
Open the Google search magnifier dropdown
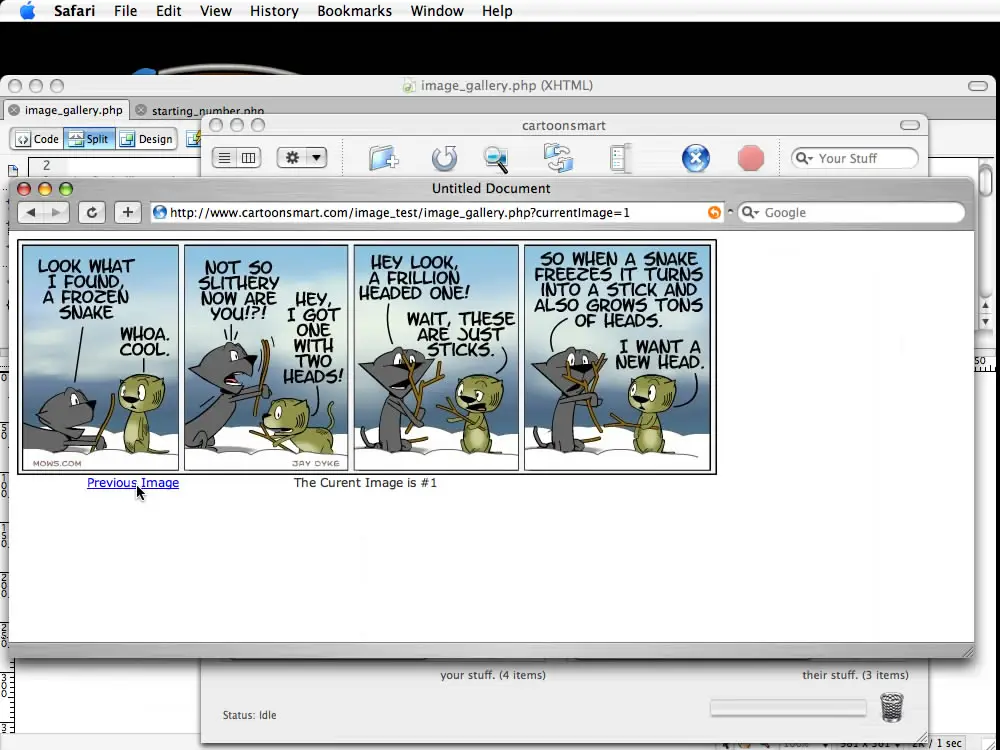pyautogui.click(x=750, y=212)
